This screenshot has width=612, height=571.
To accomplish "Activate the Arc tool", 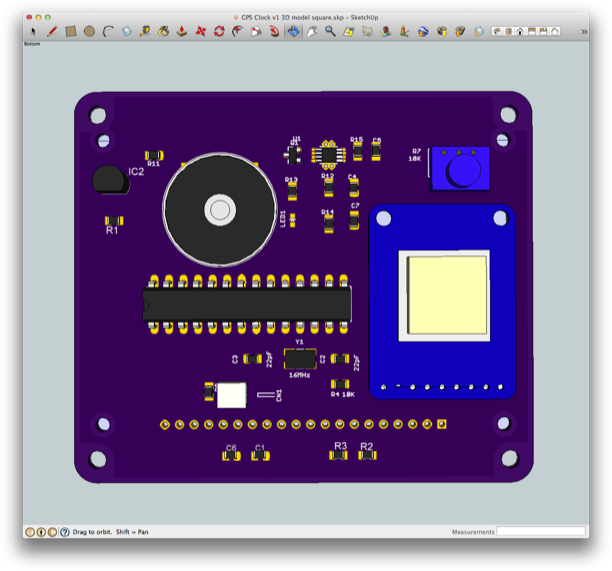I will click(x=108, y=31).
